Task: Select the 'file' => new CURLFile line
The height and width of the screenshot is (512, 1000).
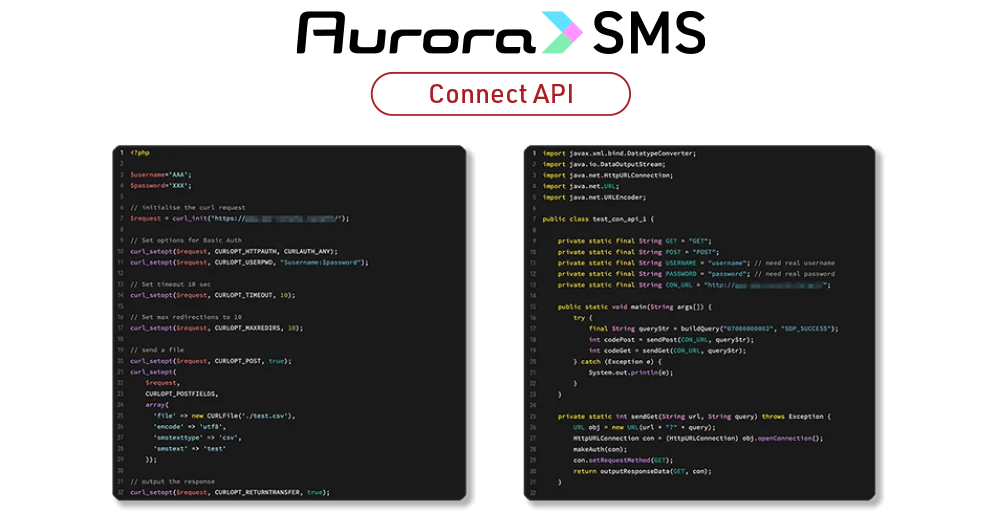Action: pyautogui.click(x=224, y=416)
